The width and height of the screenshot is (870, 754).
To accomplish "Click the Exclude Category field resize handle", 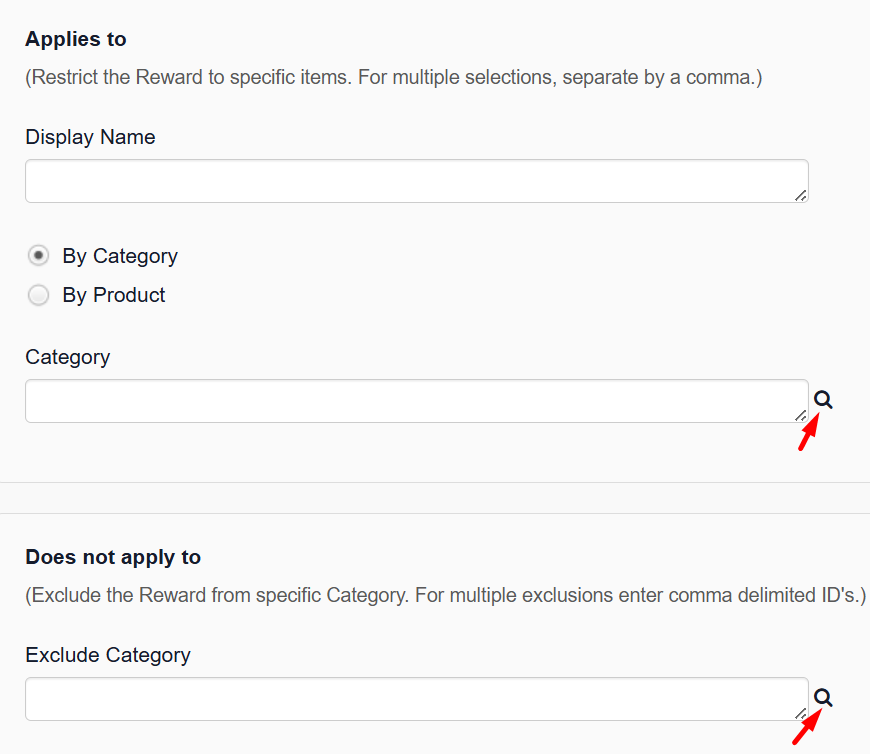I will (x=801, y=713).
